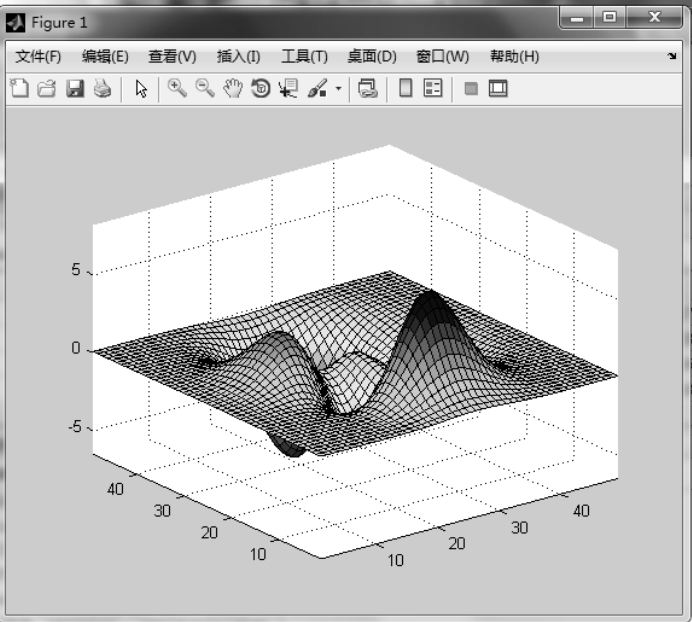Select the Zoom In magnifier tool
The height and width of the screenshot is (622, 692).
178,89
